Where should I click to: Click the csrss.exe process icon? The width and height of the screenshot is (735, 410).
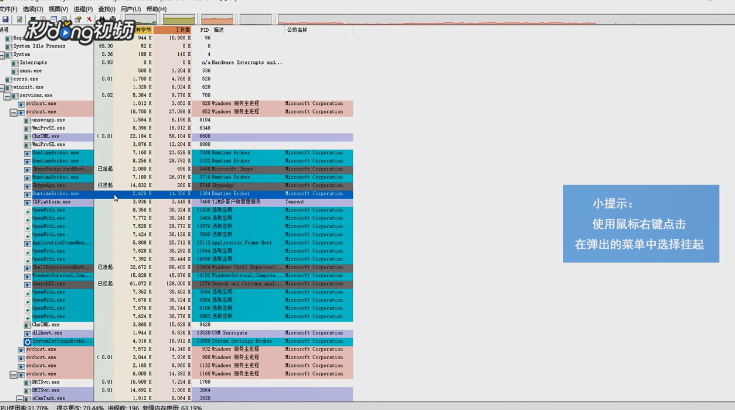click(8, 79)
